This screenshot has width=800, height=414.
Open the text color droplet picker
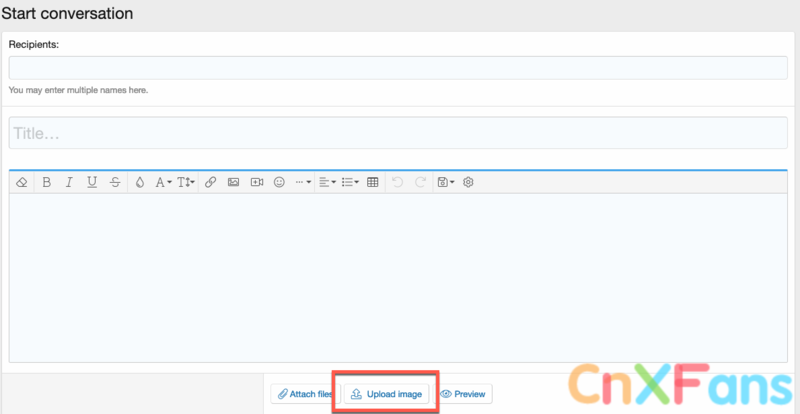pyautogui.click(x=140, y=182)
